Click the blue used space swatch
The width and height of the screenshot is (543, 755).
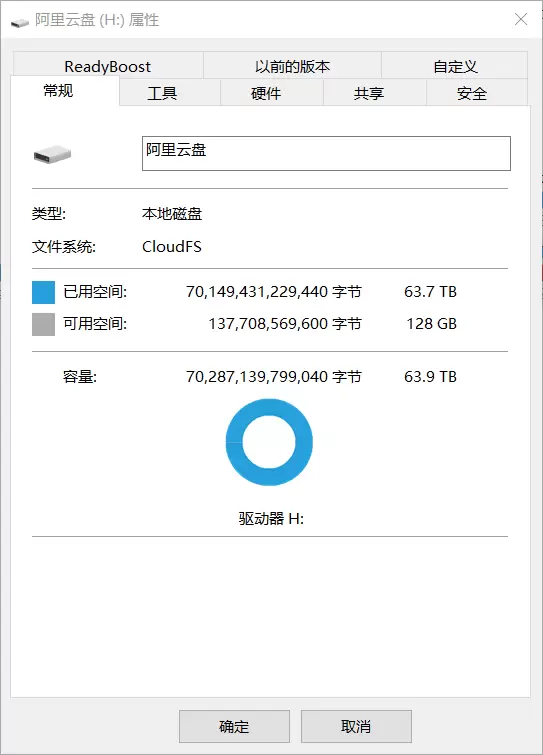(x=43, y=292)
